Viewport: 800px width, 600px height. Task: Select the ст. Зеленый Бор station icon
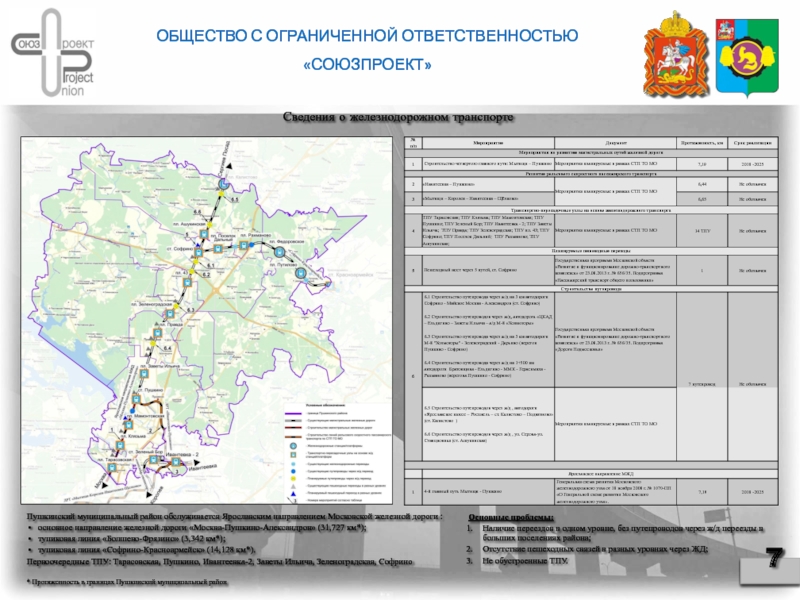[x=154, y=460]
